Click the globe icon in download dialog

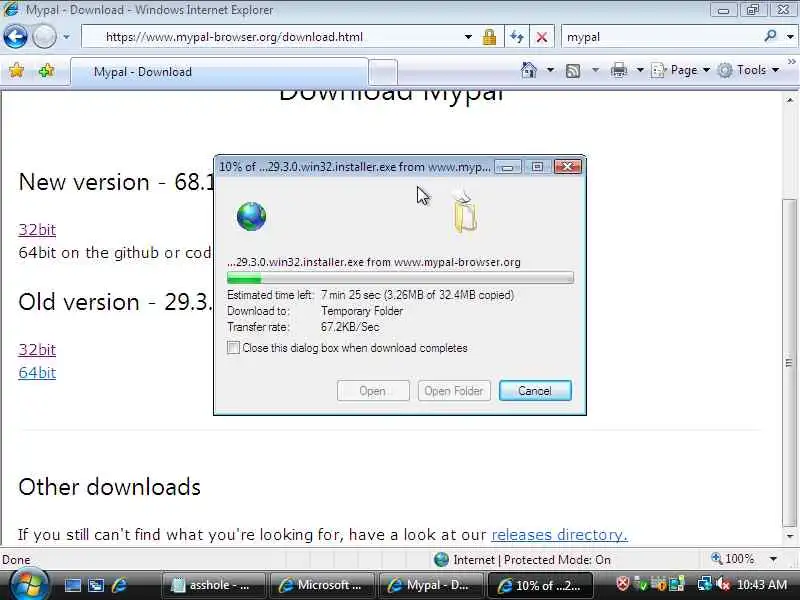(251, 216)
